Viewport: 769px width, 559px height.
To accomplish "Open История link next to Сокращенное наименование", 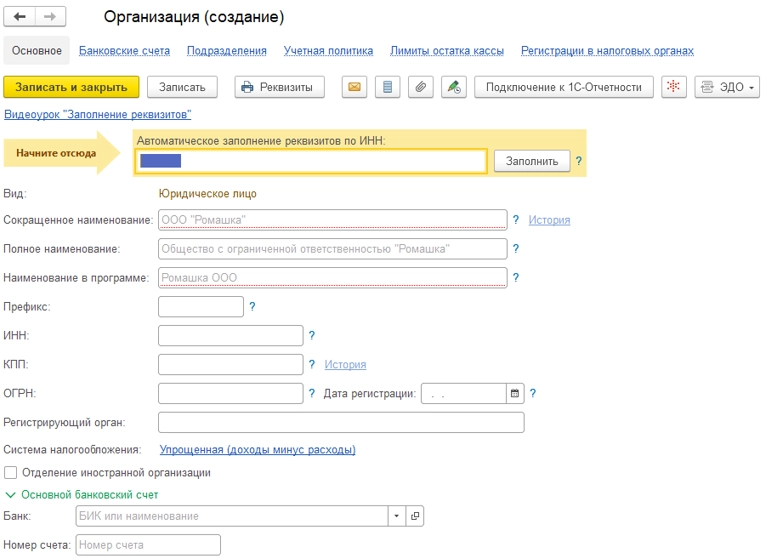I will (x=549, y=220).
